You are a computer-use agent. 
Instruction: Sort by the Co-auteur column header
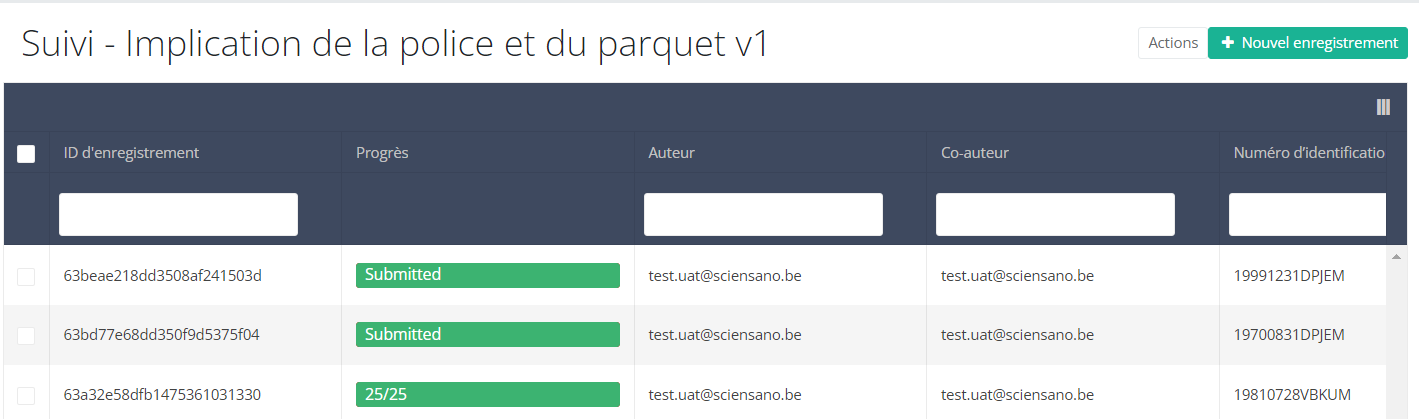[x=975, y=153]
